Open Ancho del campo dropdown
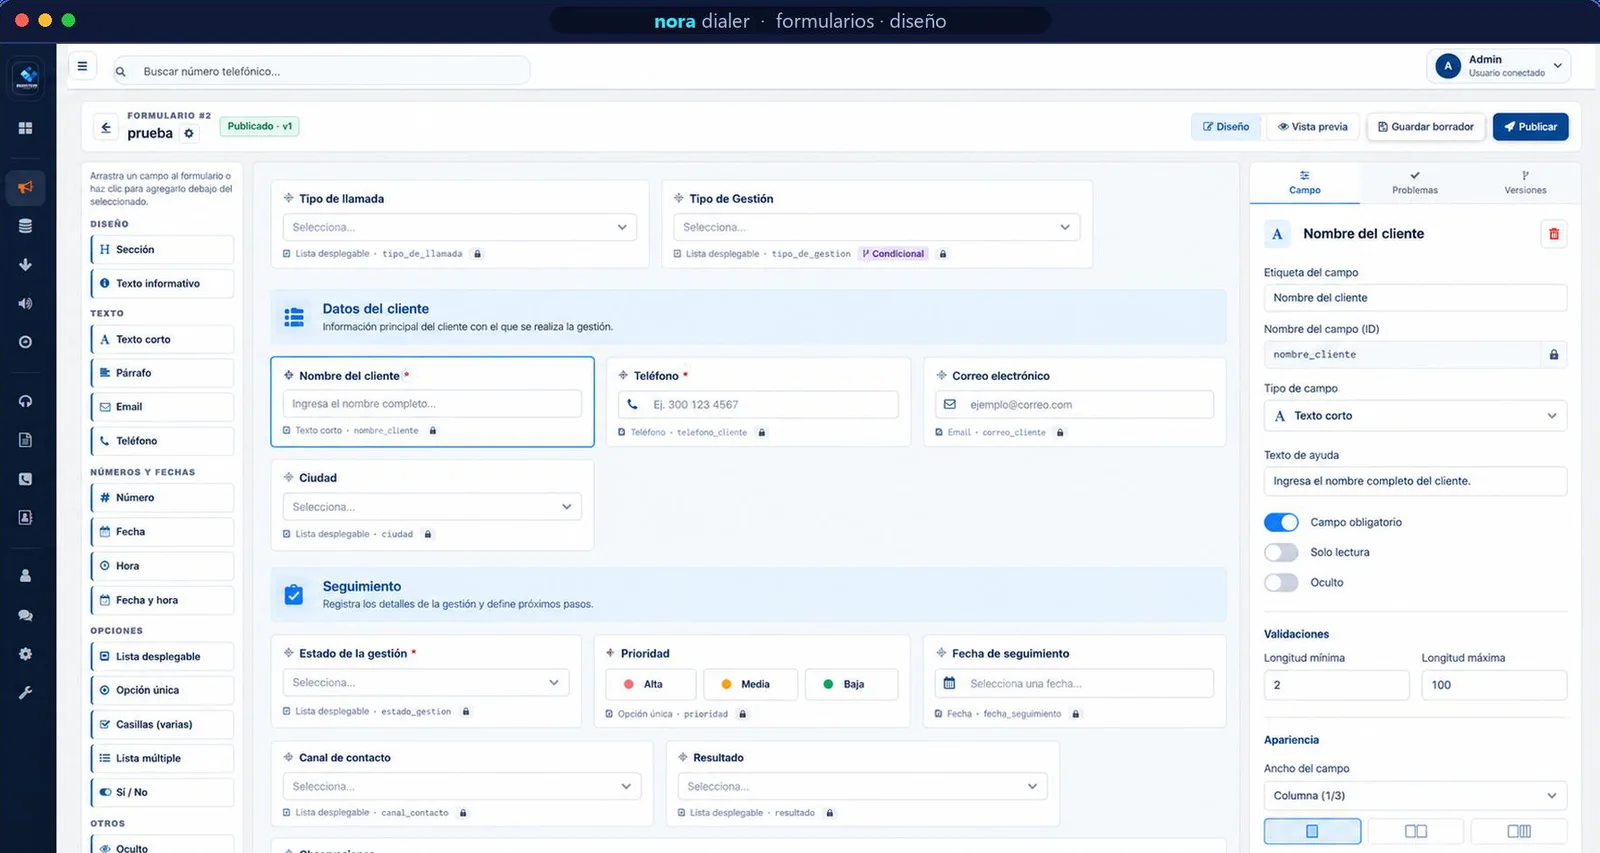Screen dimensions: 1600x853 [1415, 796]
